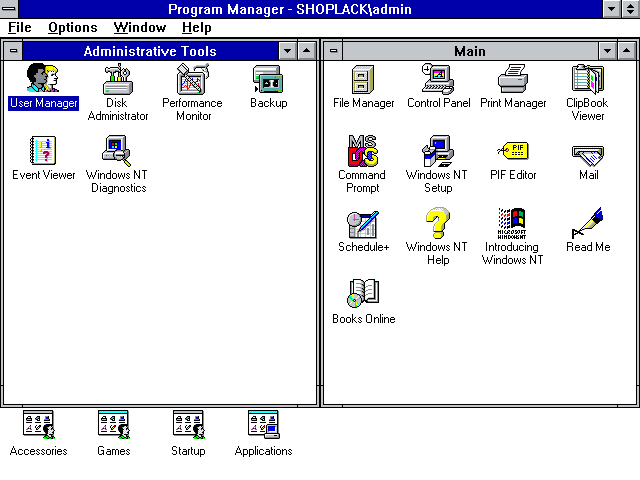Click the Read Me pen icon
The height and width of the screenshot is (480, 640).
point(587,222)
